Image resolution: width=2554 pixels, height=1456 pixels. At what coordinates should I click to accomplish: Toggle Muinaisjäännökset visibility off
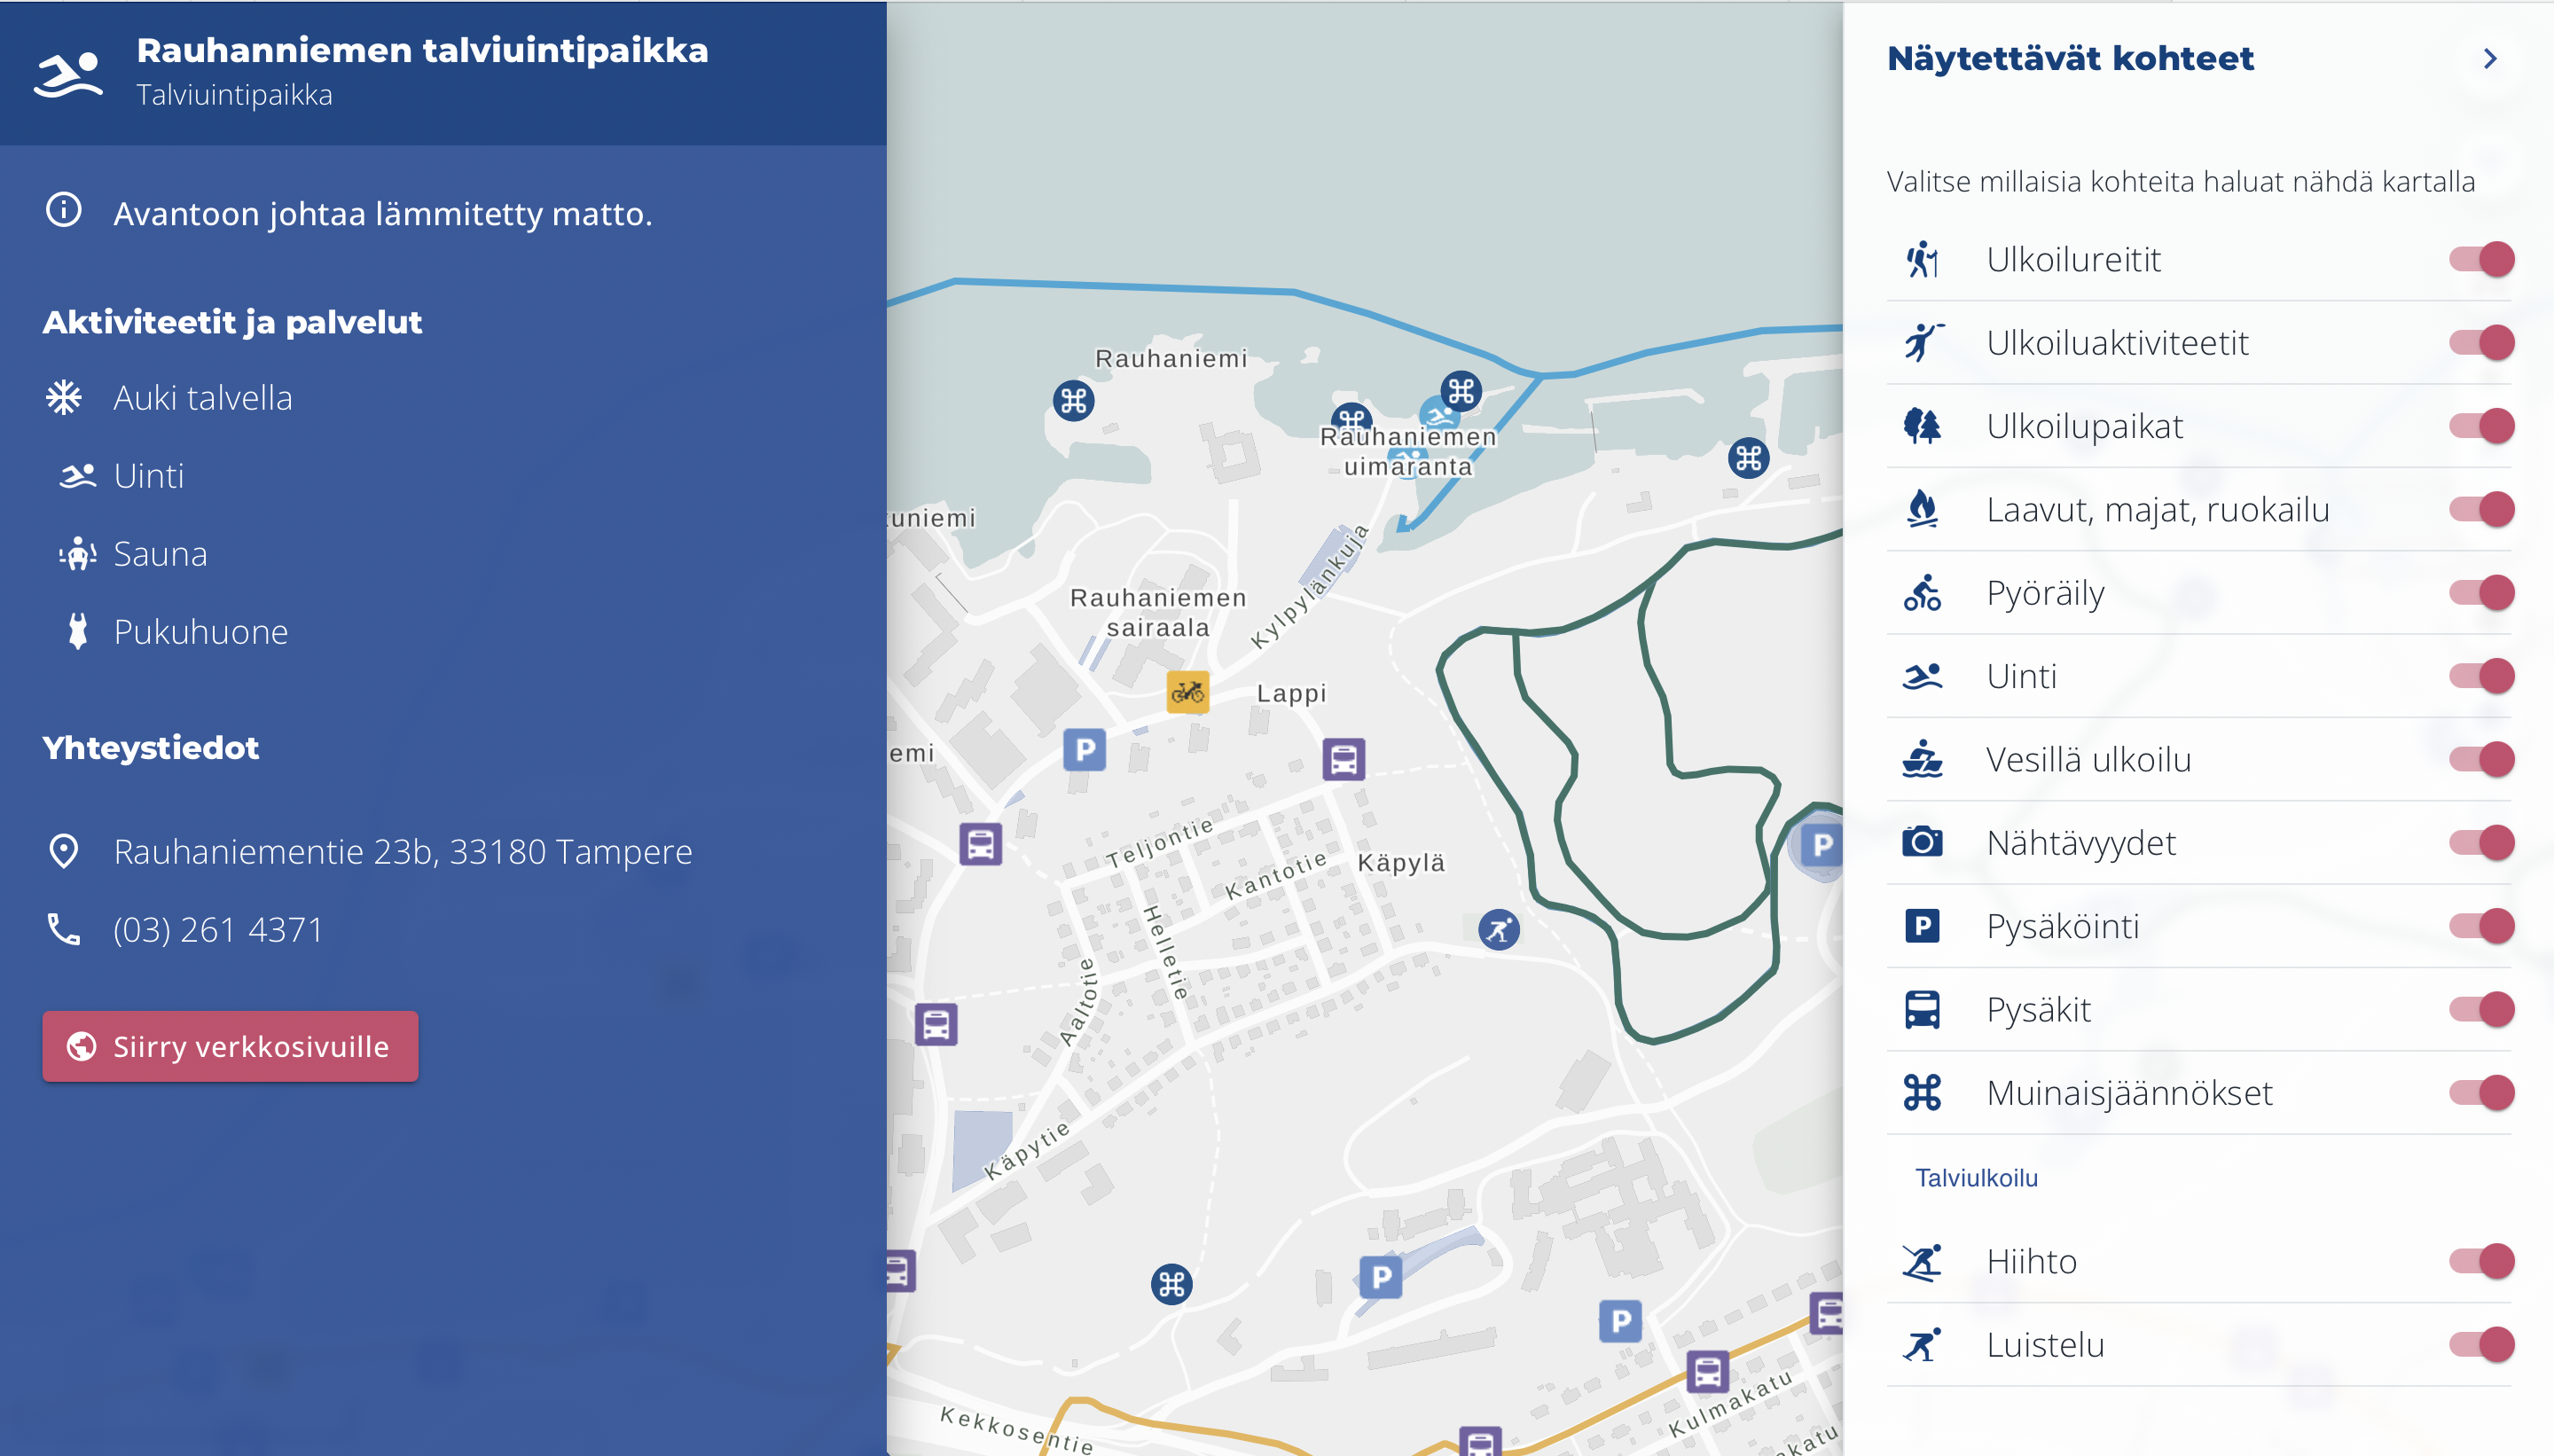pyautogui.click(x=2481, y=1092)
